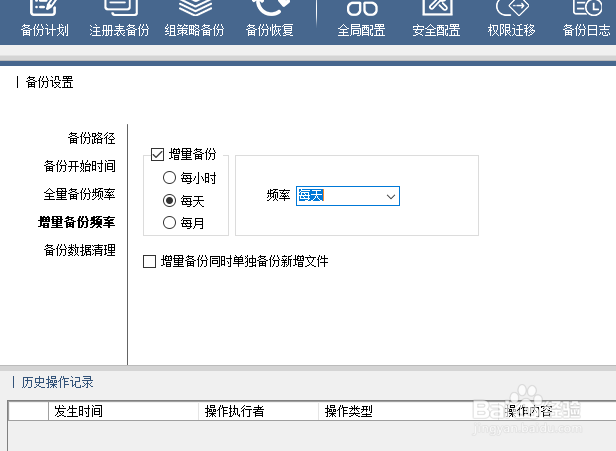Switch to 备份开始时间 settings tab
Viewport: 616px width, 451px height.
click(80, 166)
